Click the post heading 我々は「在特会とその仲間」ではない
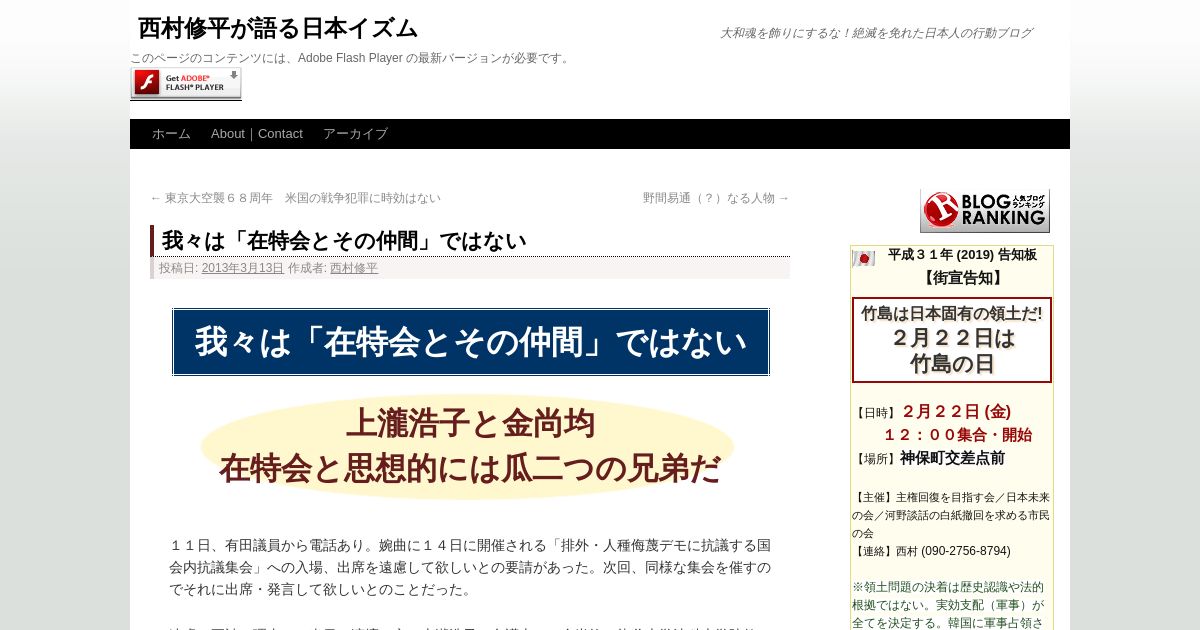The image size is (1200, 630). click(344, 241)
